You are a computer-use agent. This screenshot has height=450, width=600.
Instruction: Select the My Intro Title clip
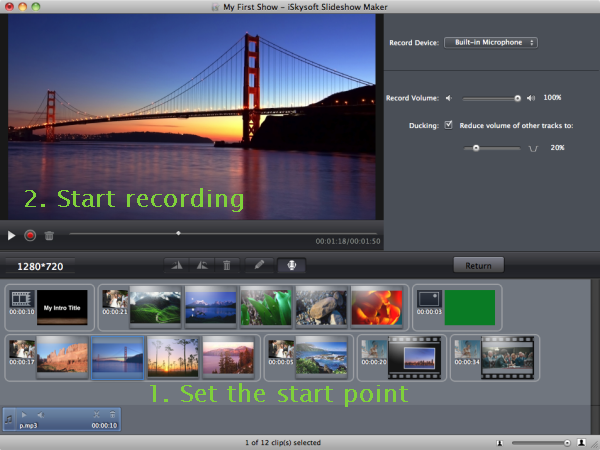pyautogui.click(x=61, y=308)
